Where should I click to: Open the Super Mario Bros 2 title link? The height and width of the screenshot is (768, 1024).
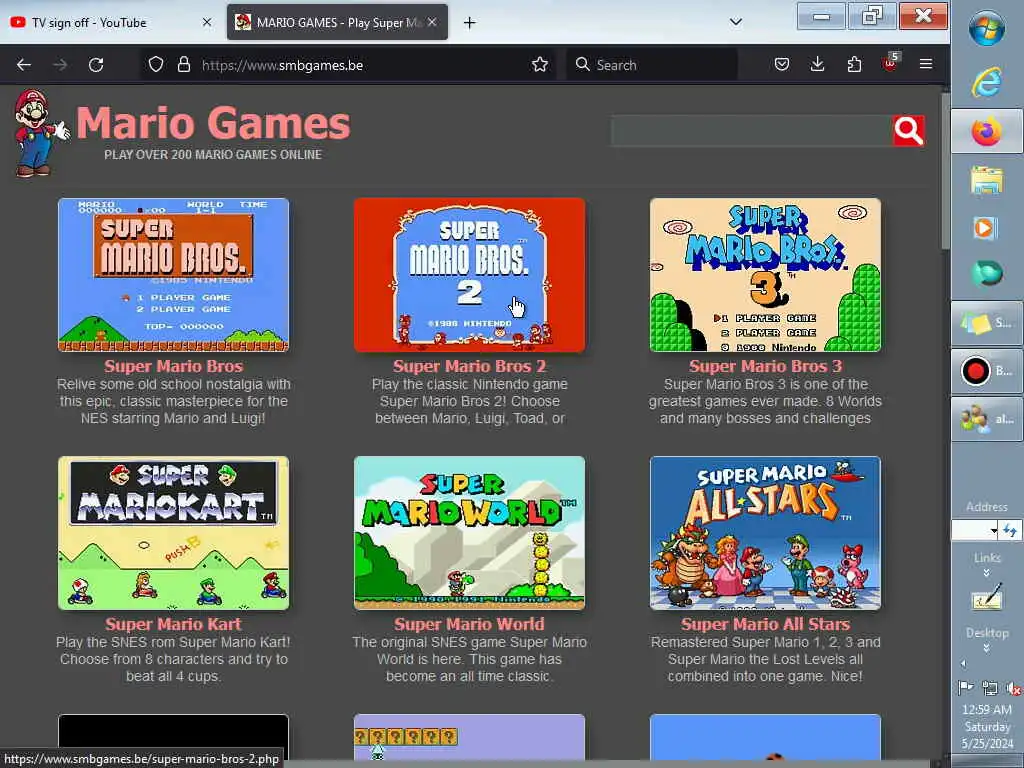point(470,366)
